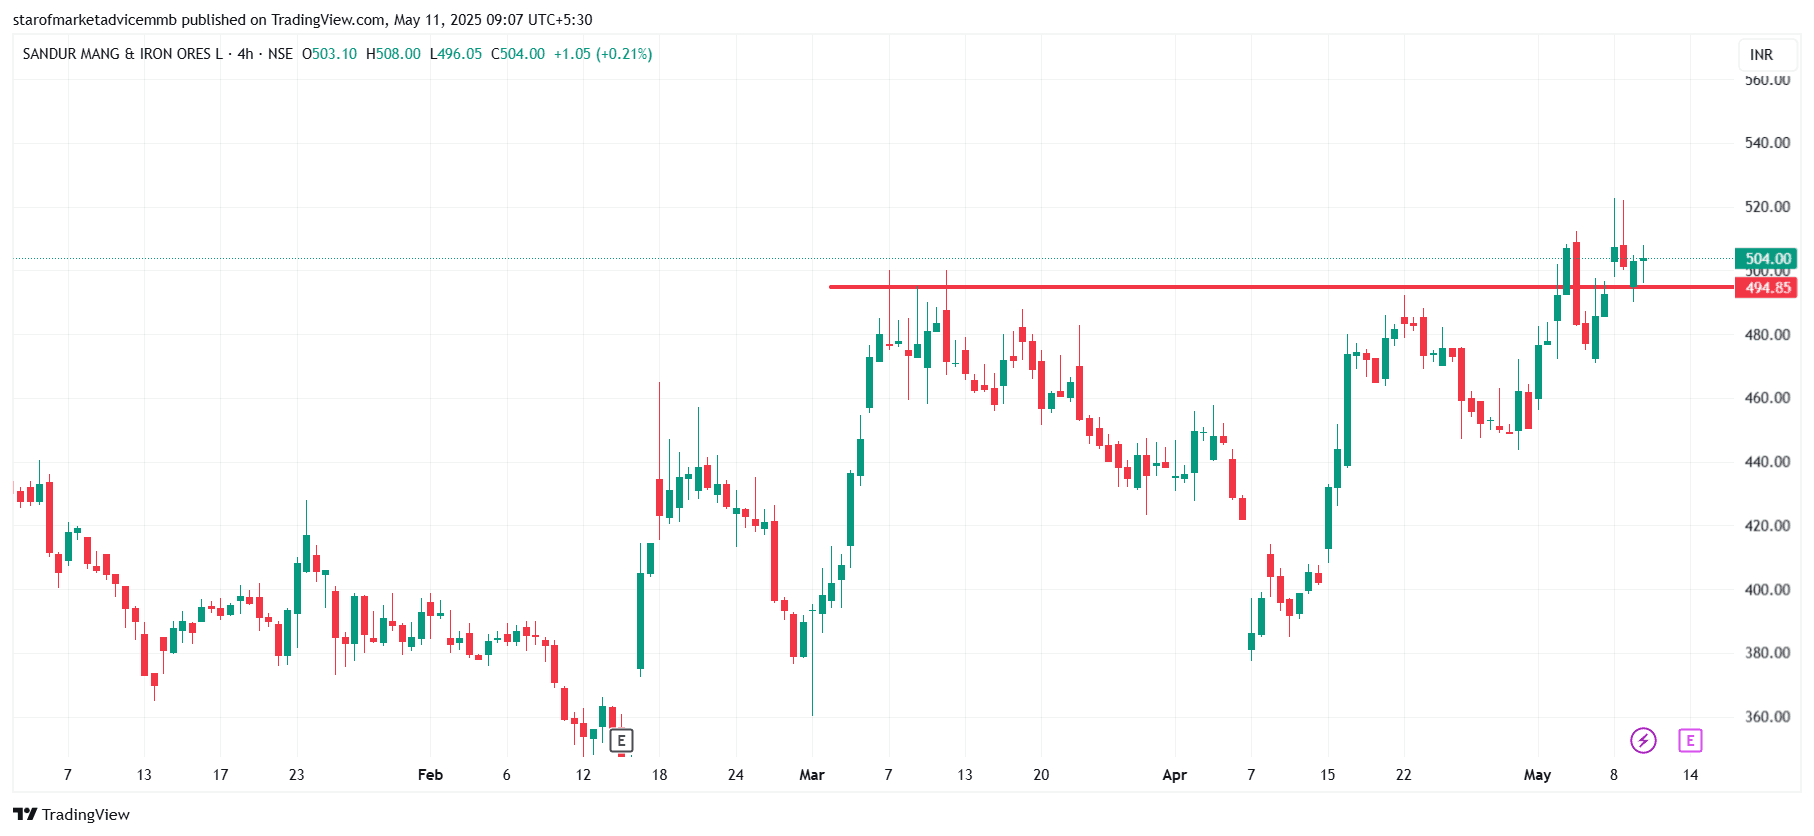Click the low value L496.05

coord(456,54)
